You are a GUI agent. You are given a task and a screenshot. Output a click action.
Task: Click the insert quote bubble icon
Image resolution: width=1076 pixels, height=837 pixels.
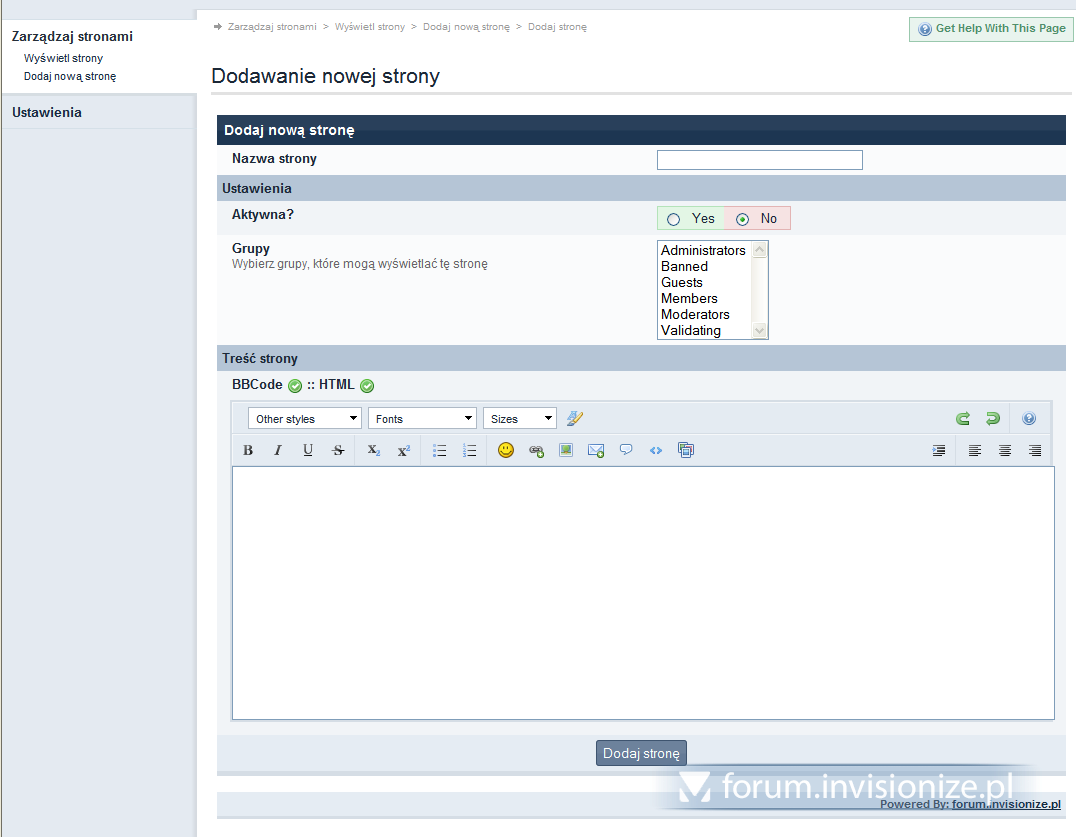coord(626,451)
